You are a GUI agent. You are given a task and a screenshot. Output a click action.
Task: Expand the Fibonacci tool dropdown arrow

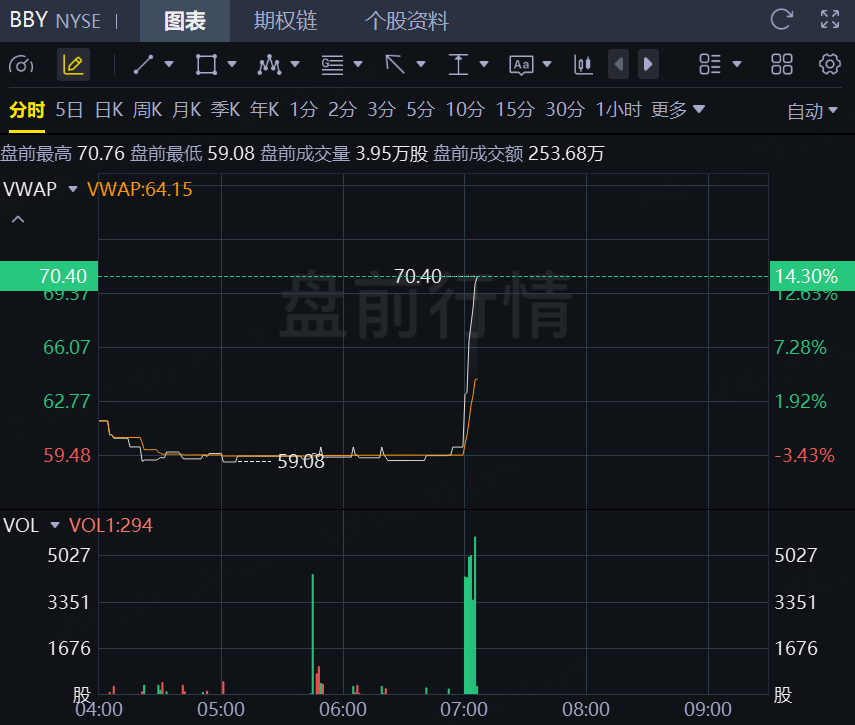click(x=358, y=64)
